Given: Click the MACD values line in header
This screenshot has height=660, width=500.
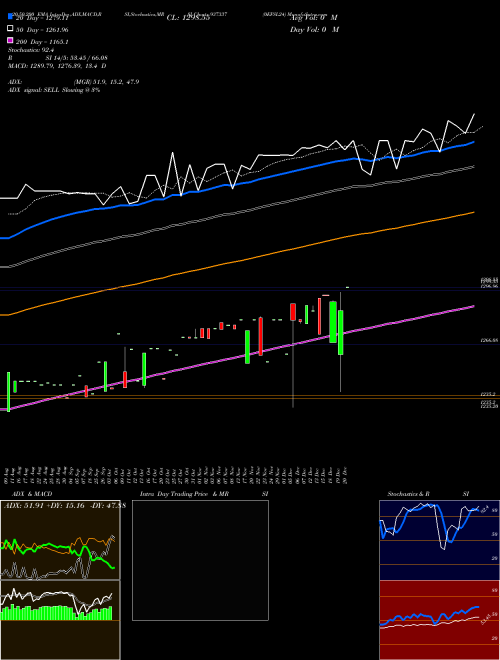Looking at the screenshot, I should click(57, 66).
